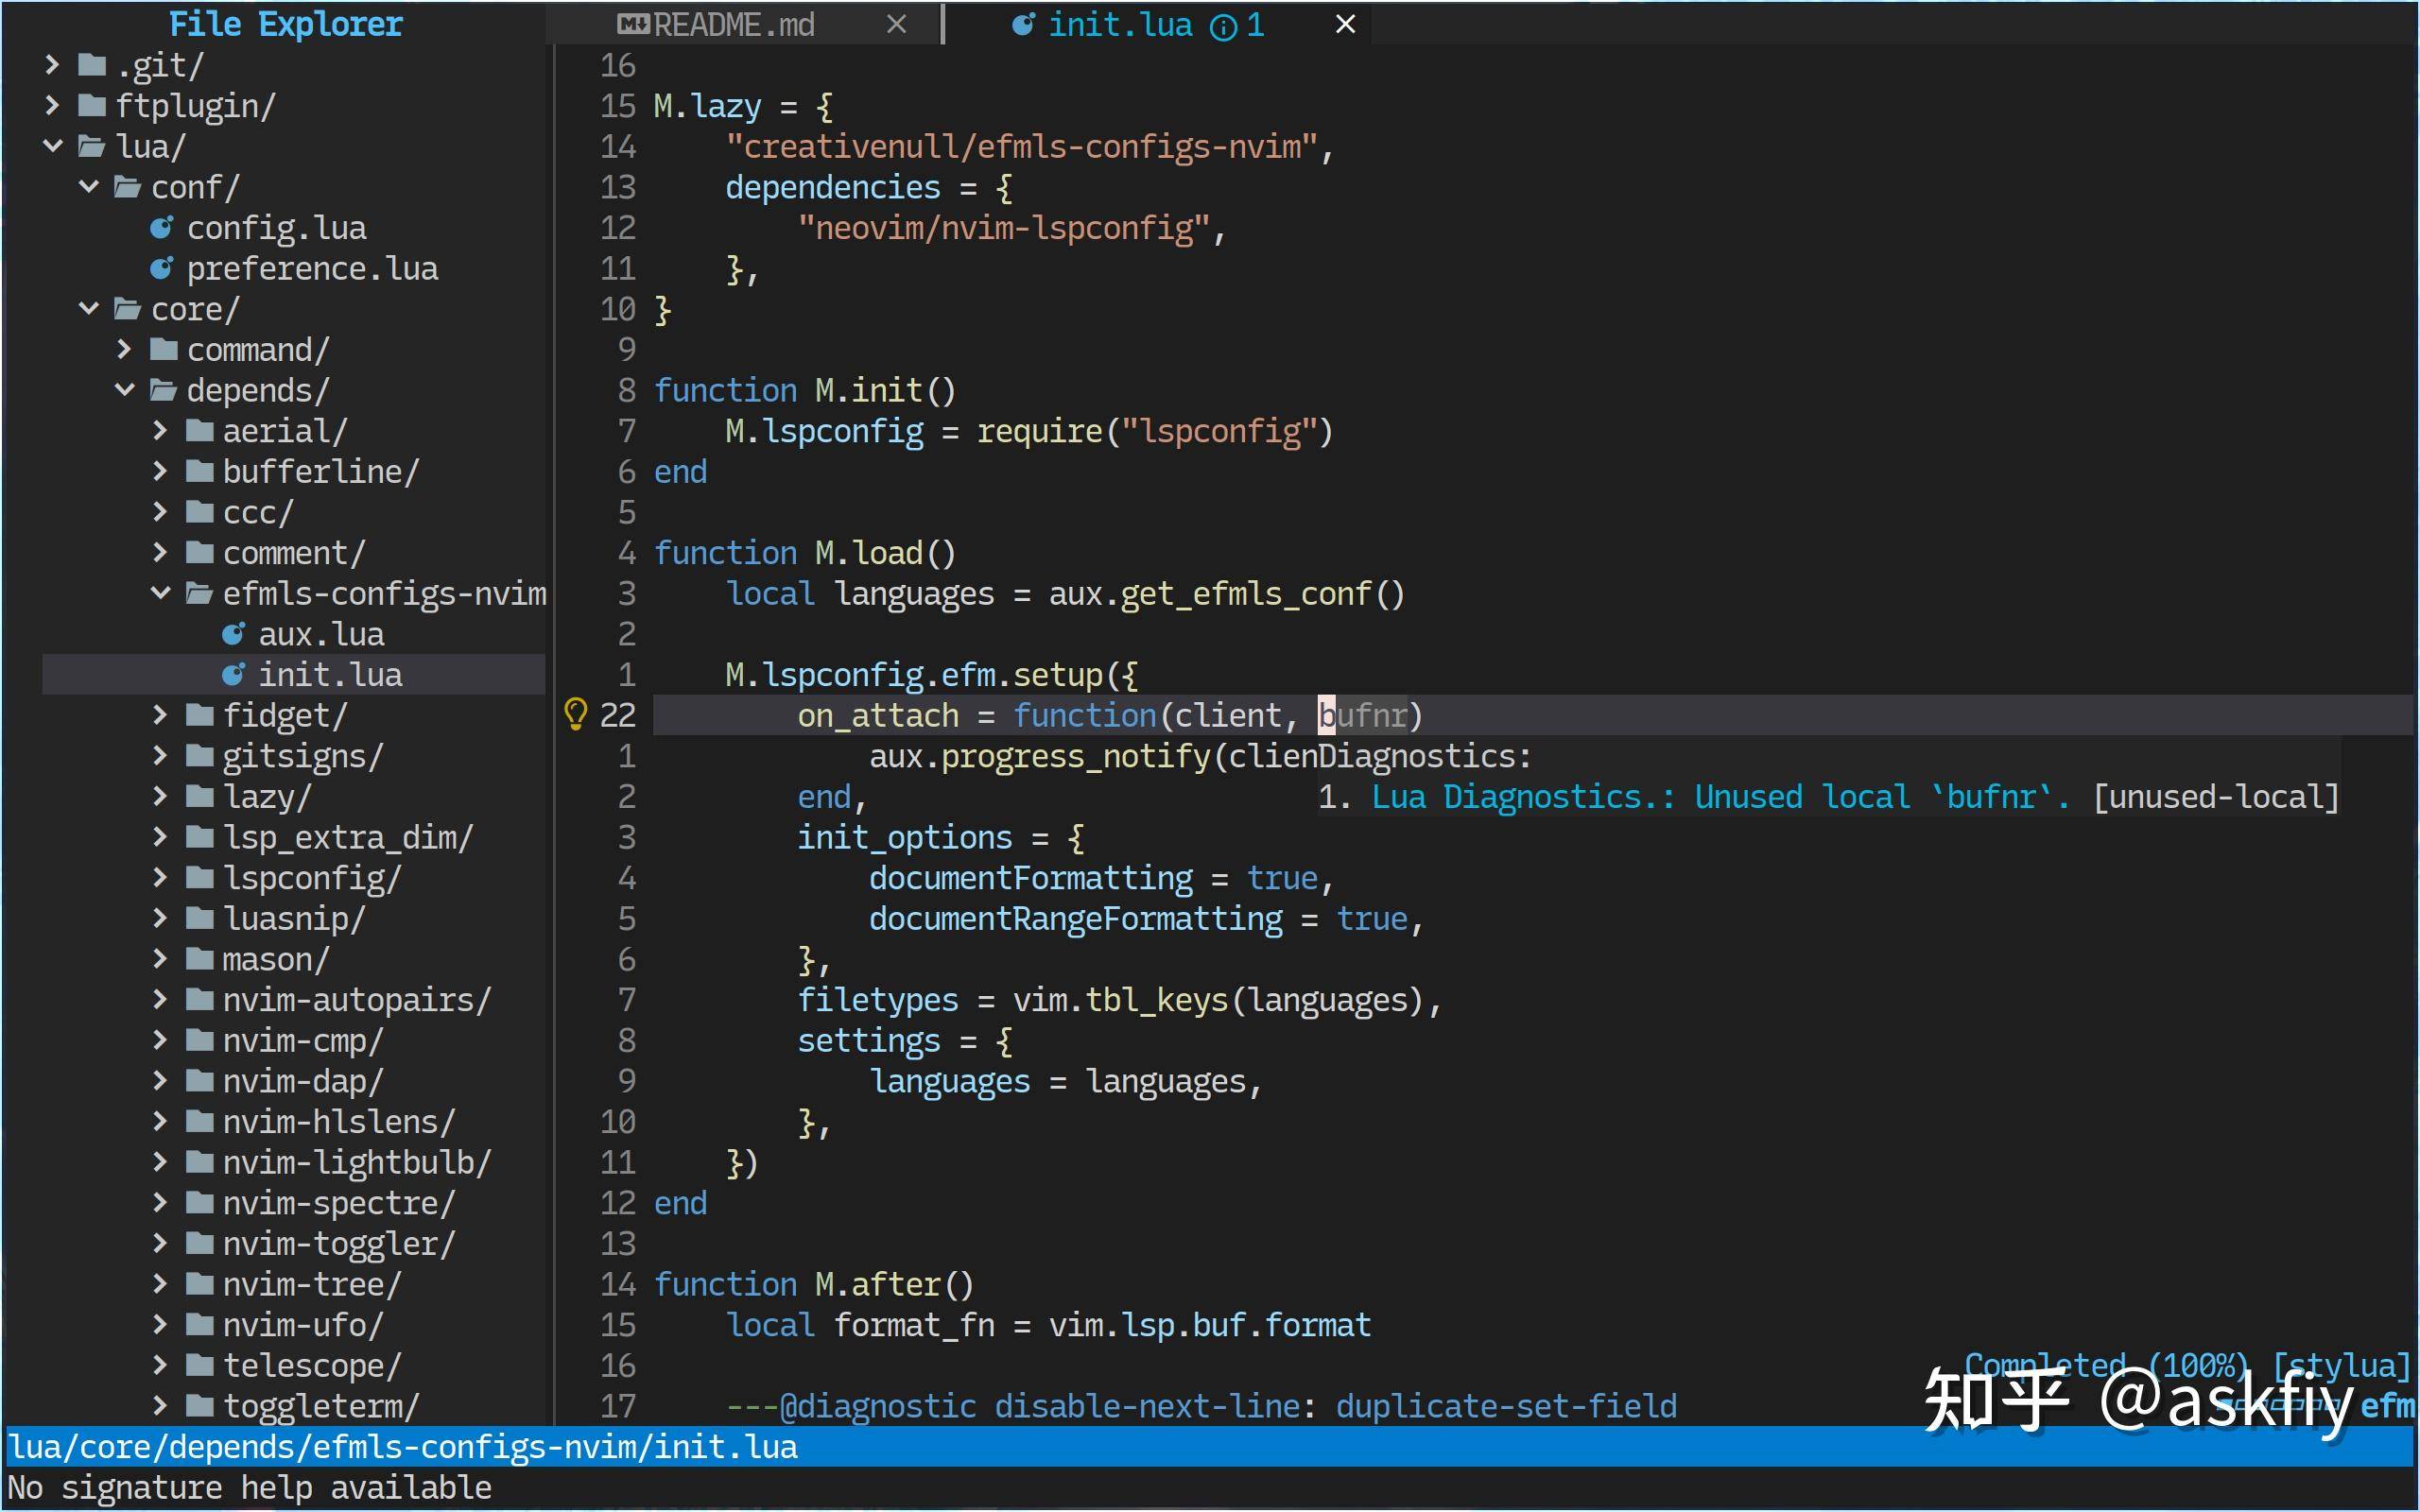Select init.lua in the file explorer
This screenshot has height=1512, width=2420.
[x=293, y=675]
